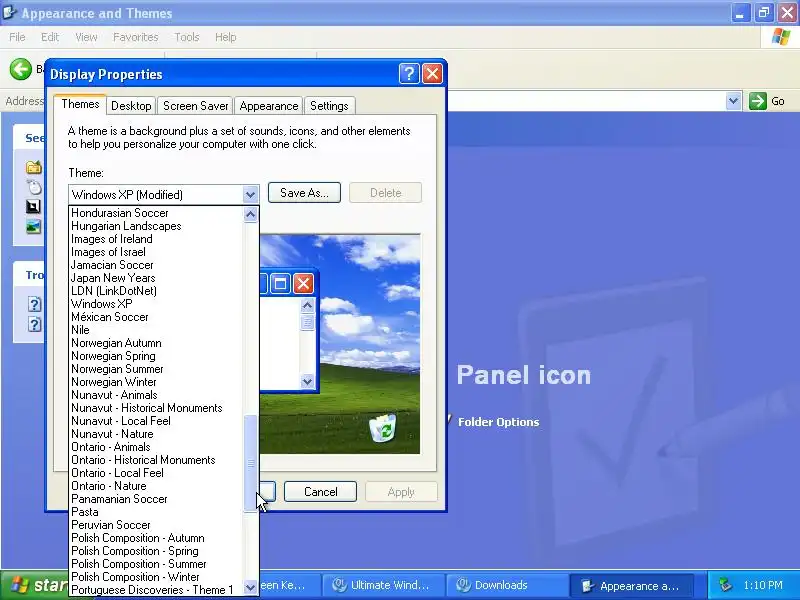Switch to the Appearance tab
The height and width of the screenshot is (600, 800).
pos(269,106)
